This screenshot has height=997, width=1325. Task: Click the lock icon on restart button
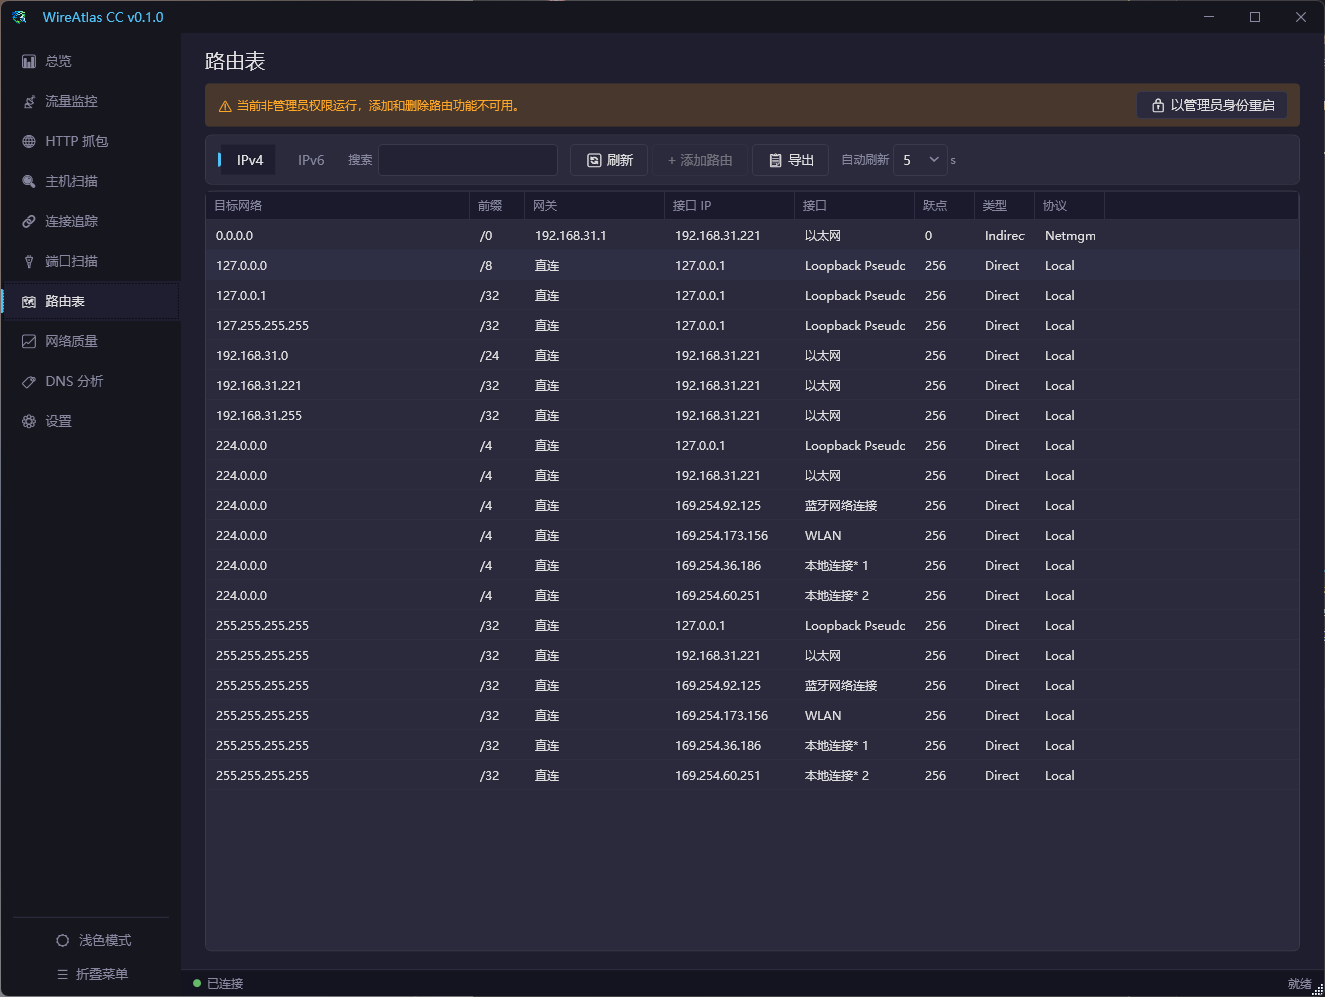click(1158, 105)
